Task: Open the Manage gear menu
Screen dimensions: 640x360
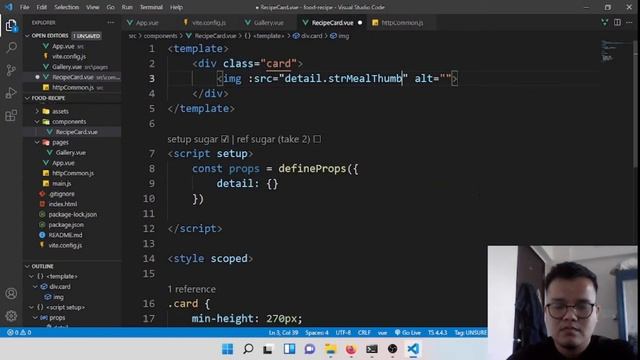Action: (11, 315)
